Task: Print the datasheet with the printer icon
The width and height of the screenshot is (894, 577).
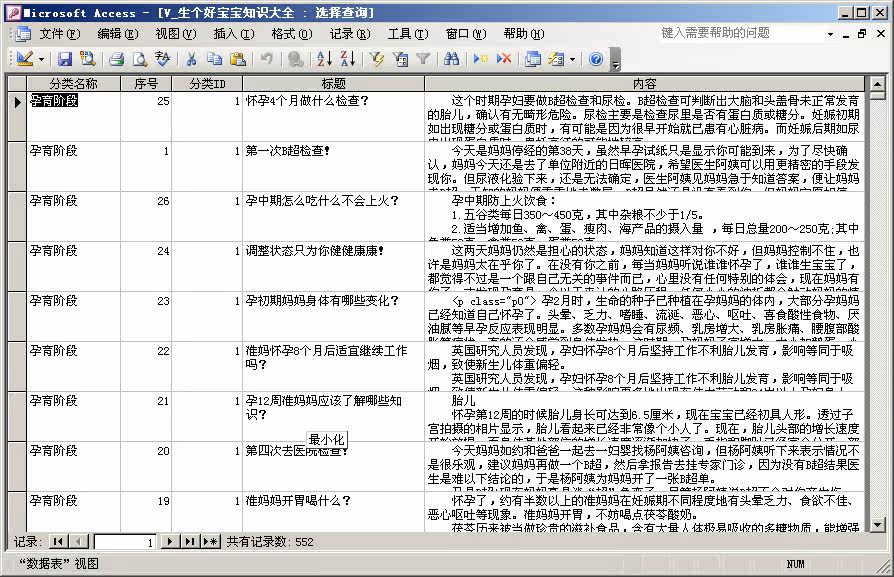Action: 117,59
